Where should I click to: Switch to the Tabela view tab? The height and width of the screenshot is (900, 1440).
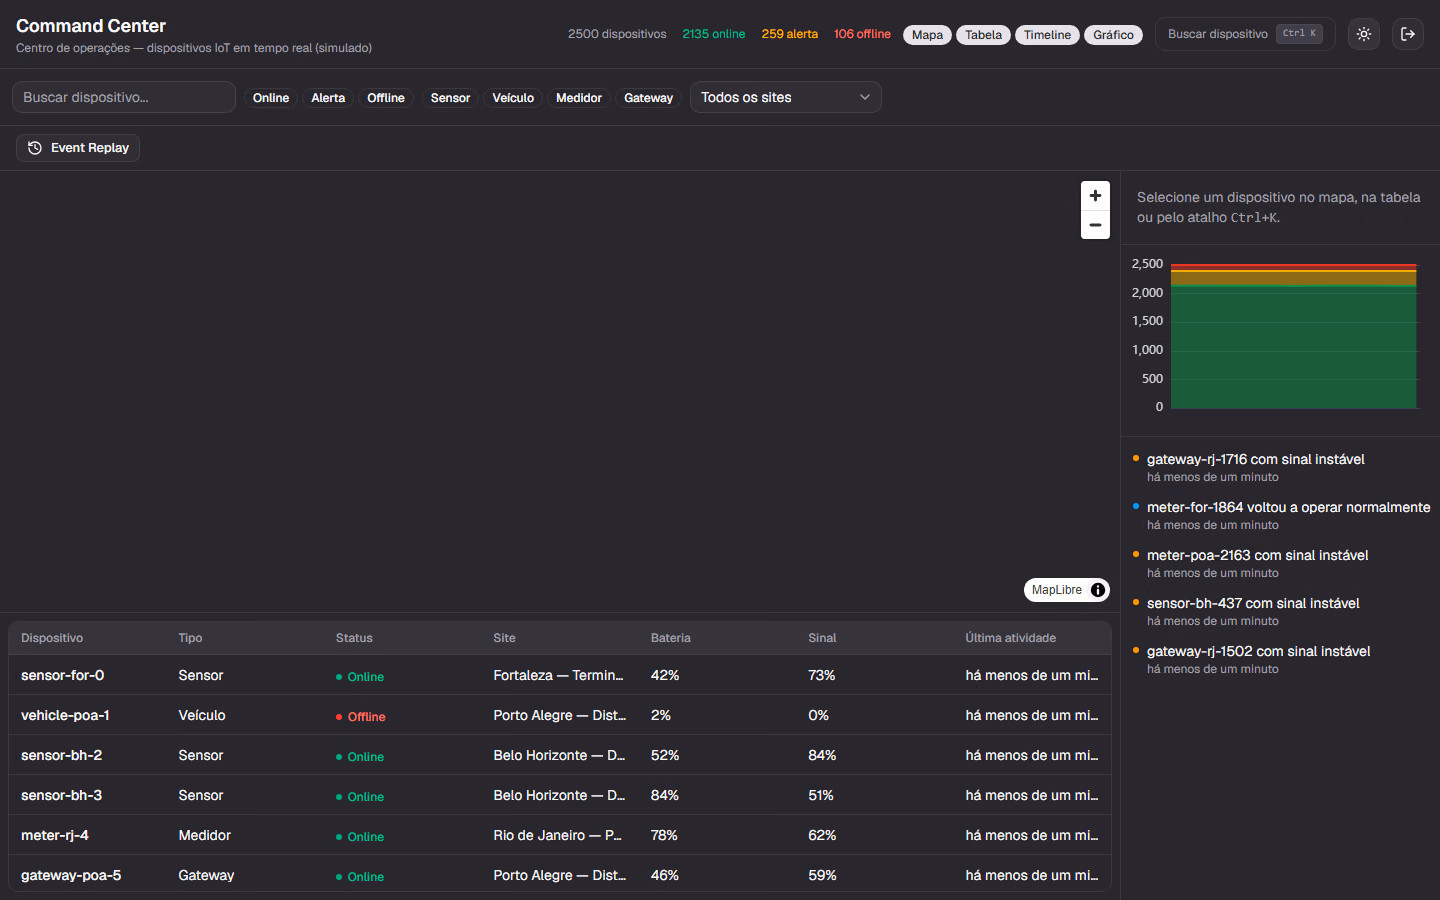pos(983,35)
